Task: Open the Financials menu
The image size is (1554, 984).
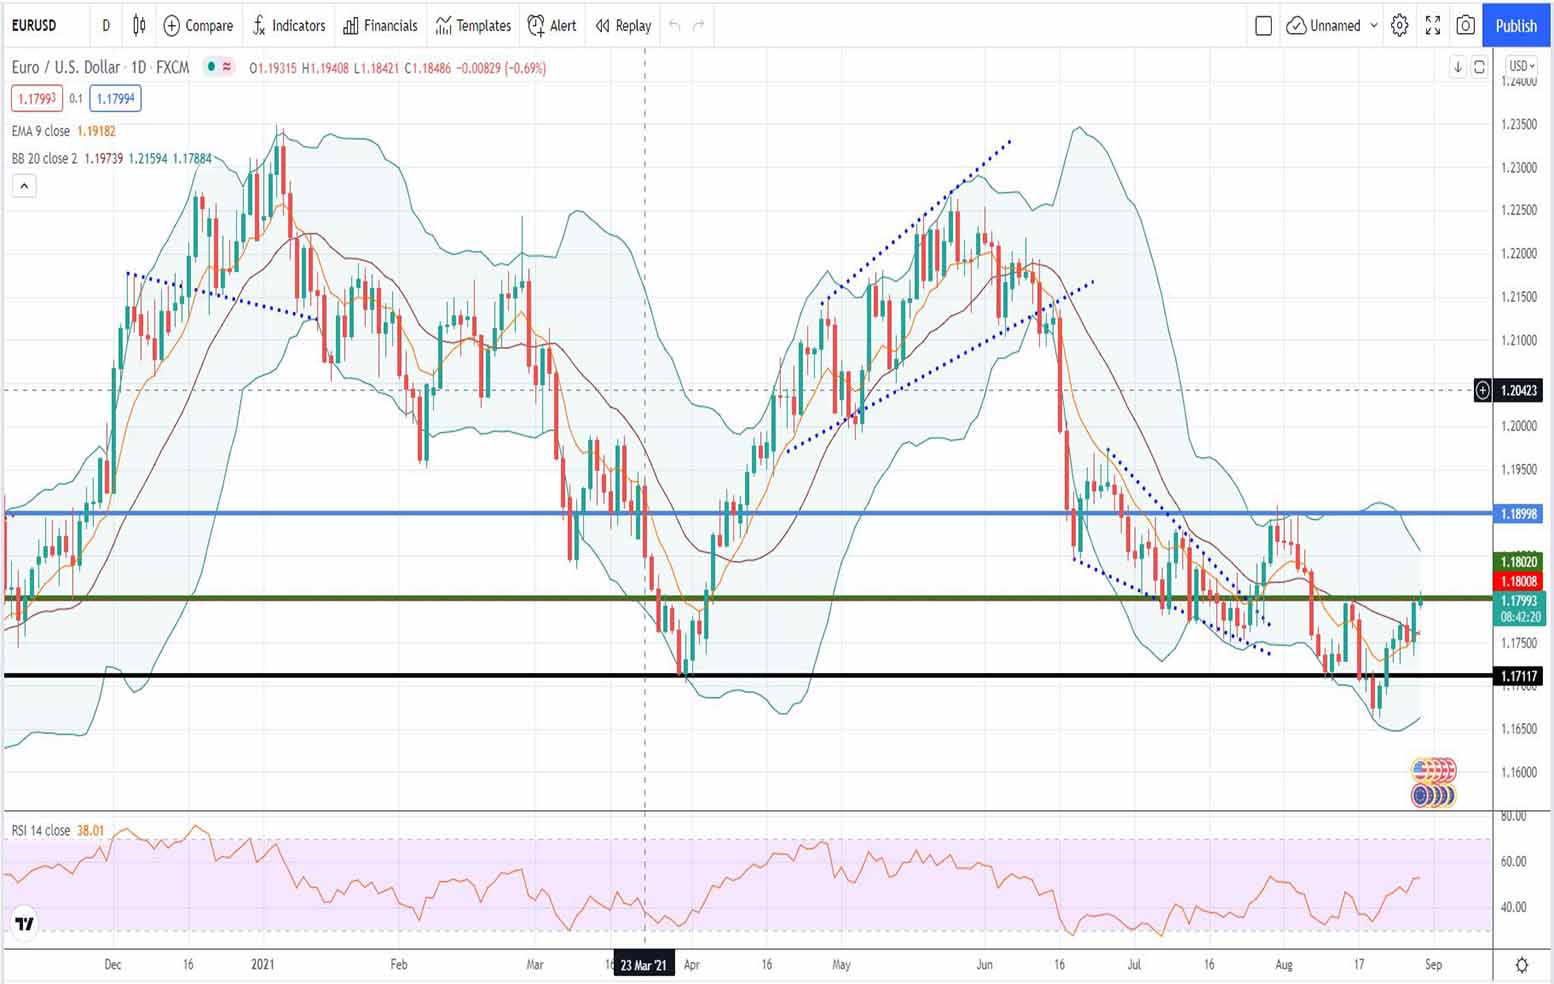Action: click(x=380, y=25)
